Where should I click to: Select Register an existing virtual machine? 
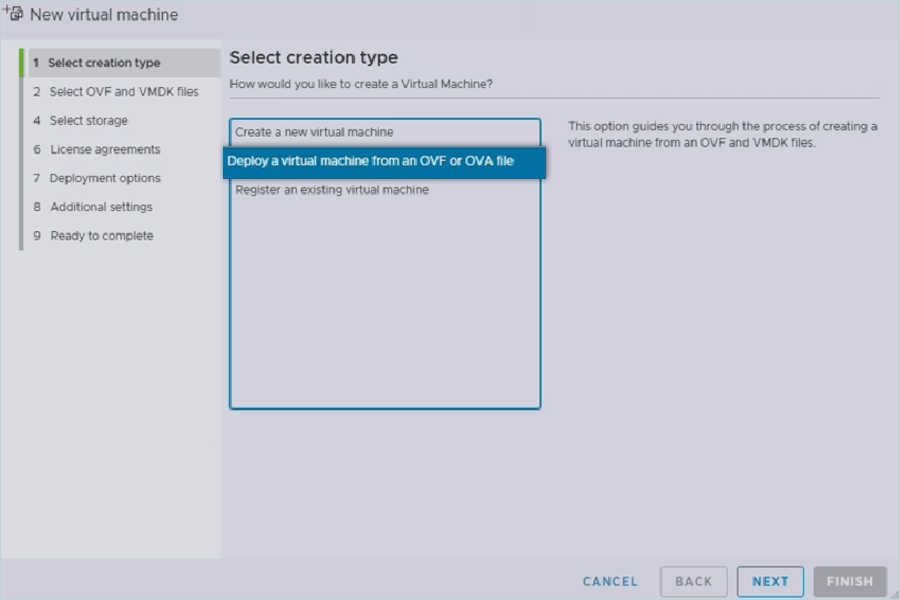(x=332, y=190)
